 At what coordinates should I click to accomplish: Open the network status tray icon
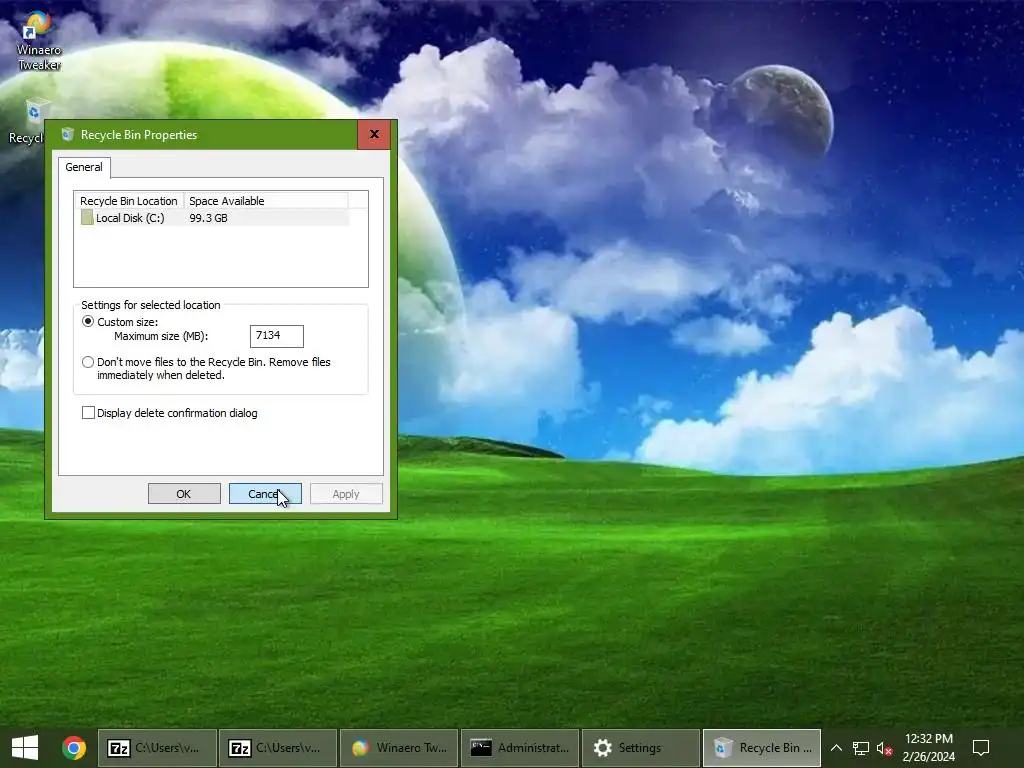pos(861,748)
